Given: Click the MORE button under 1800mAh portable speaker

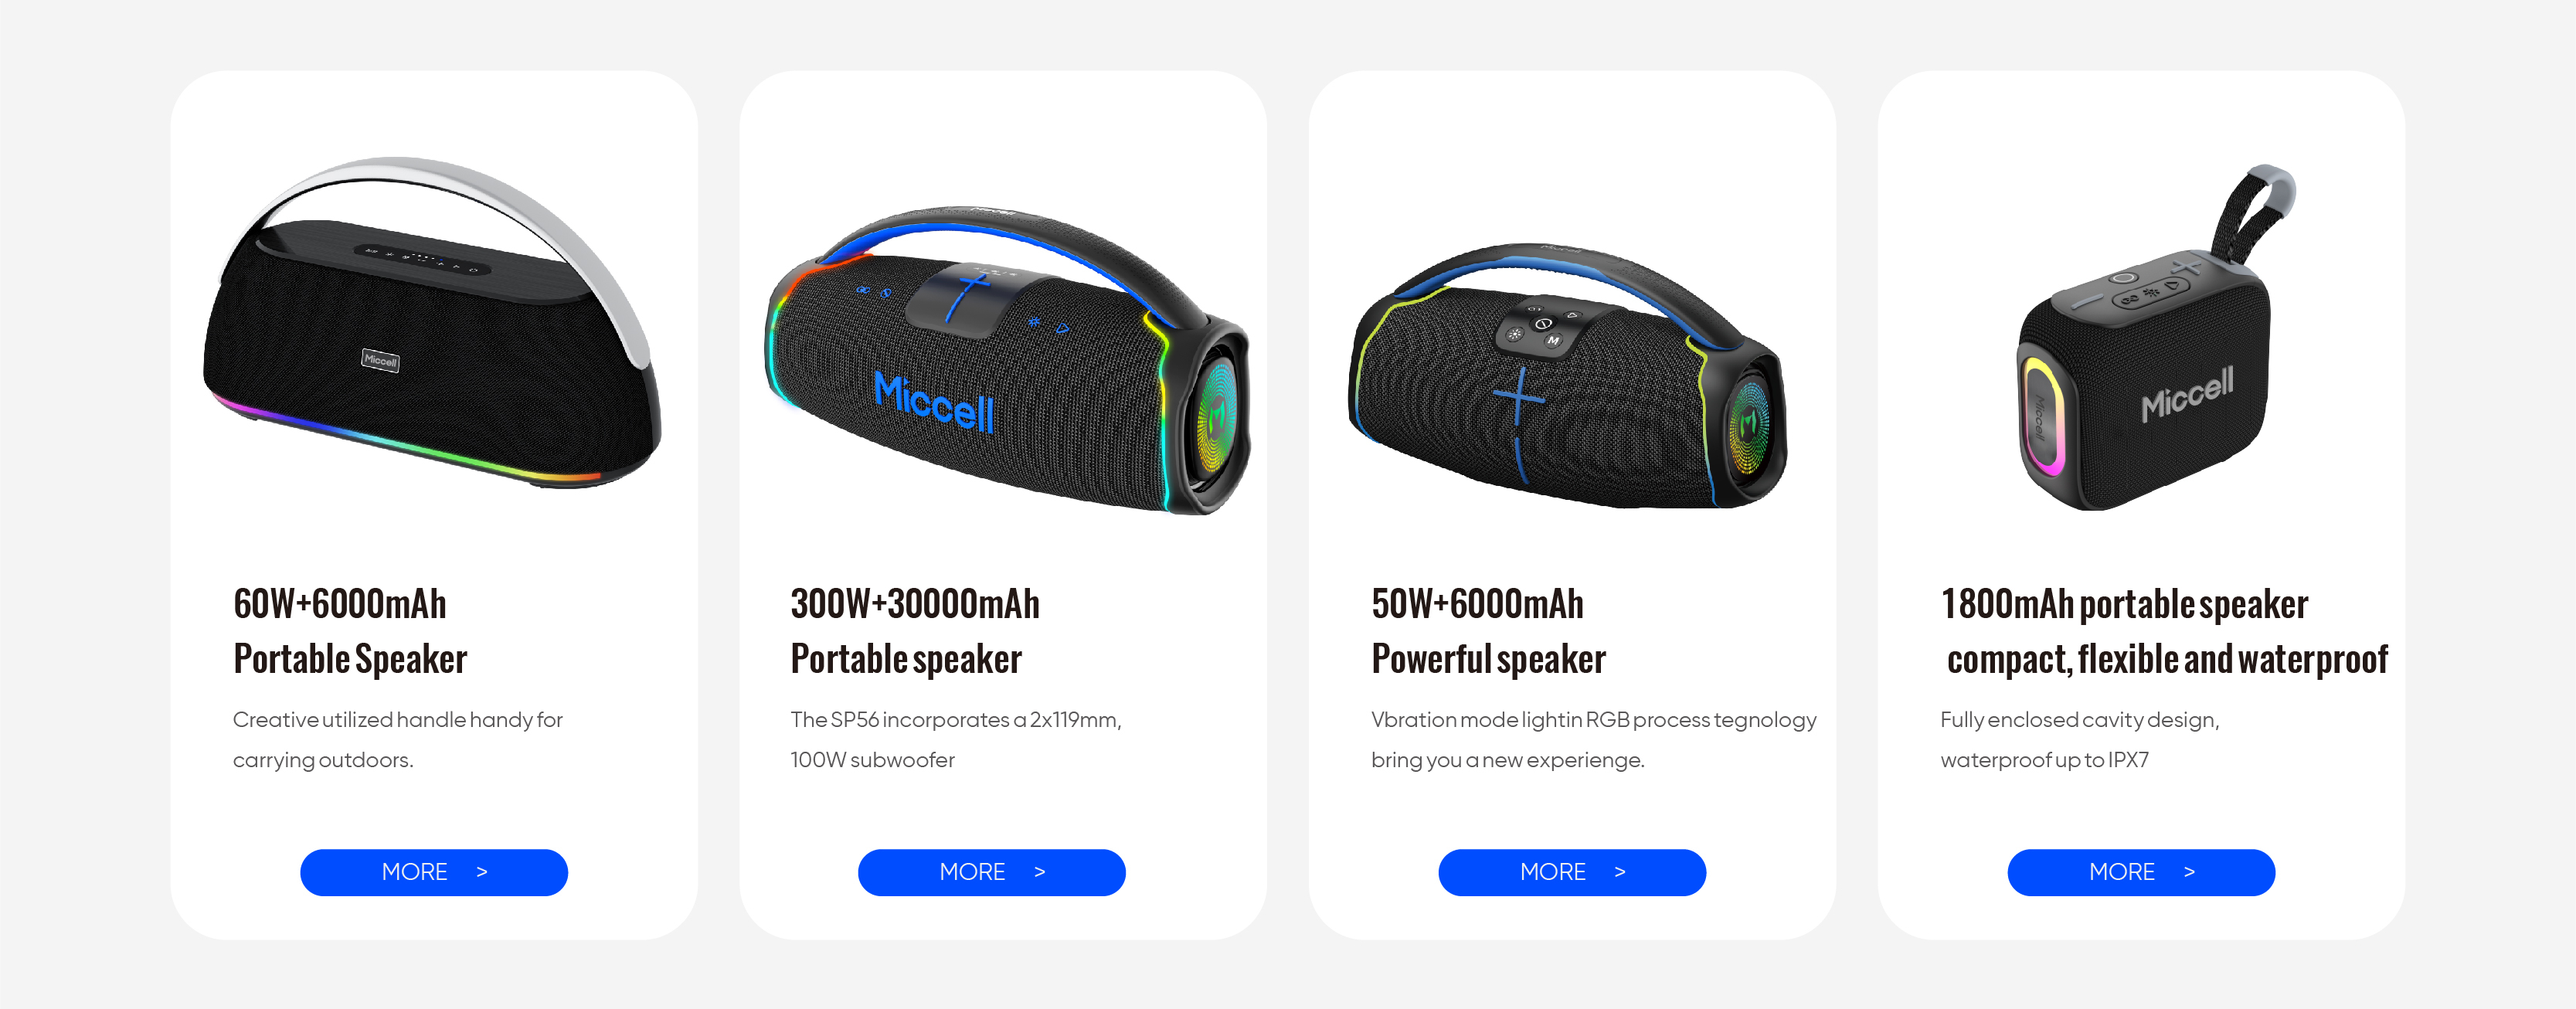Looking at the screenshot, I should 2141,872.
